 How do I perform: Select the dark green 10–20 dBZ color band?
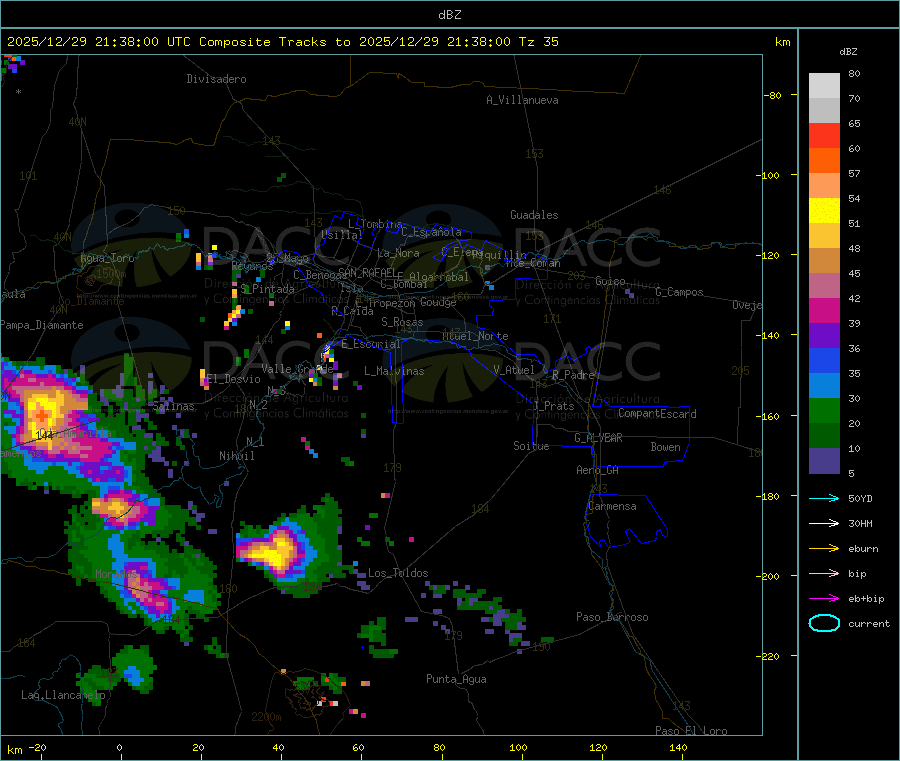[x=824, y=436]
